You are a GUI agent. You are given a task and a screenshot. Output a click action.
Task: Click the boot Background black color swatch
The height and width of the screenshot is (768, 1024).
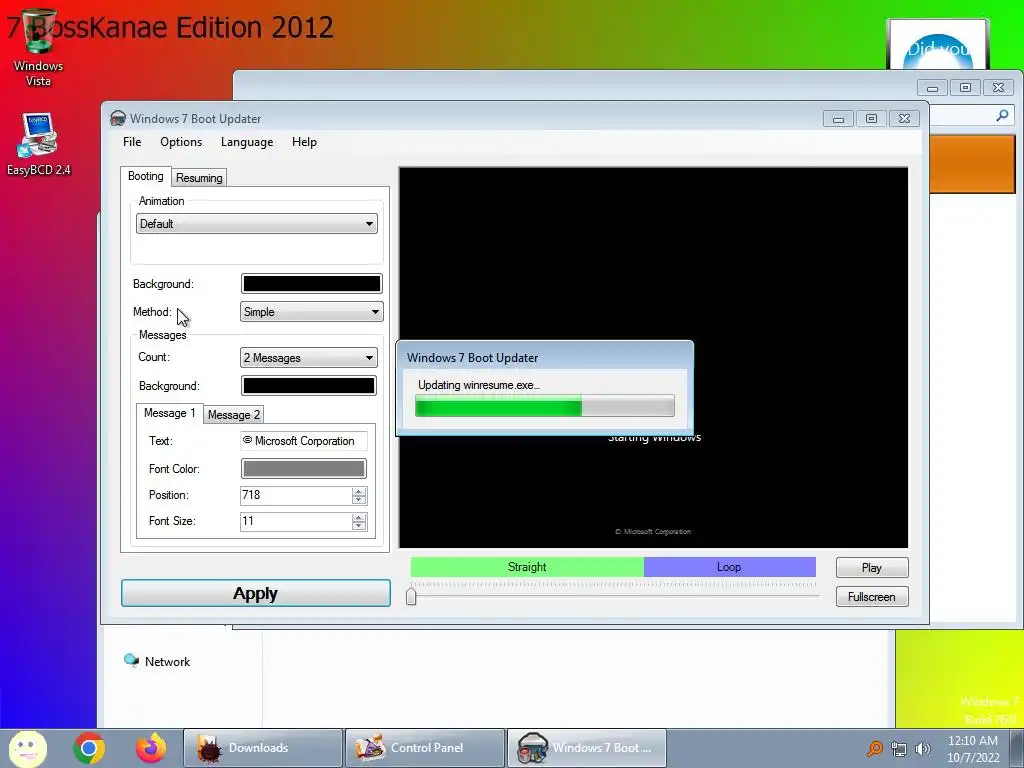(312, 283)
